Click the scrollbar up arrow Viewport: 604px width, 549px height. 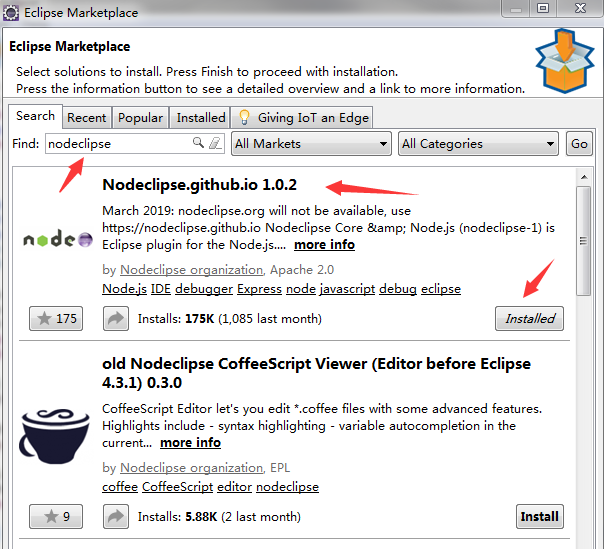click(584, 177)
